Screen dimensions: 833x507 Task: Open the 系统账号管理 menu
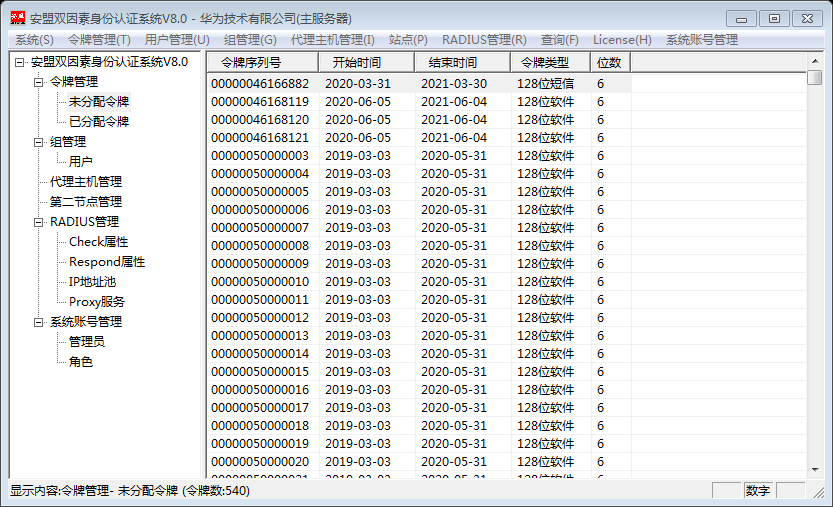pyautogui.click(x=702, y=40)
